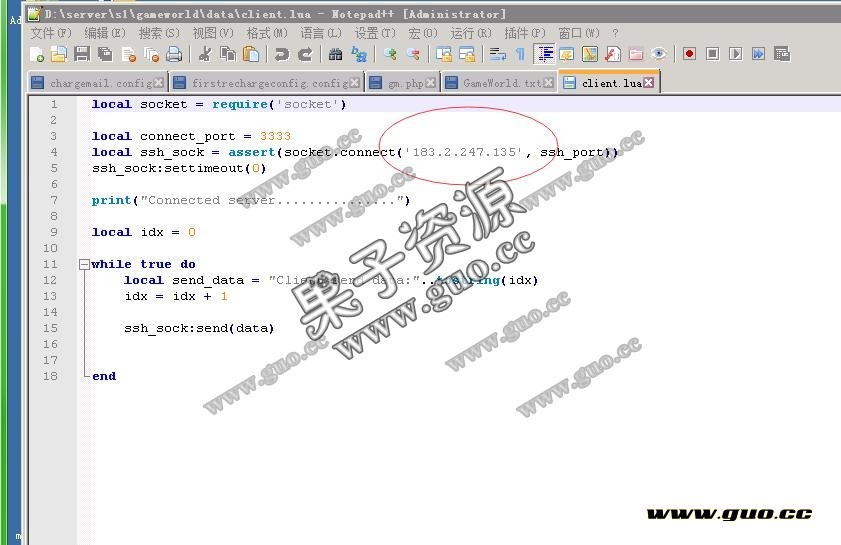Switch to the chargemail.config tab
This screenshot has width=841, height=545.
tap(99, 83)
